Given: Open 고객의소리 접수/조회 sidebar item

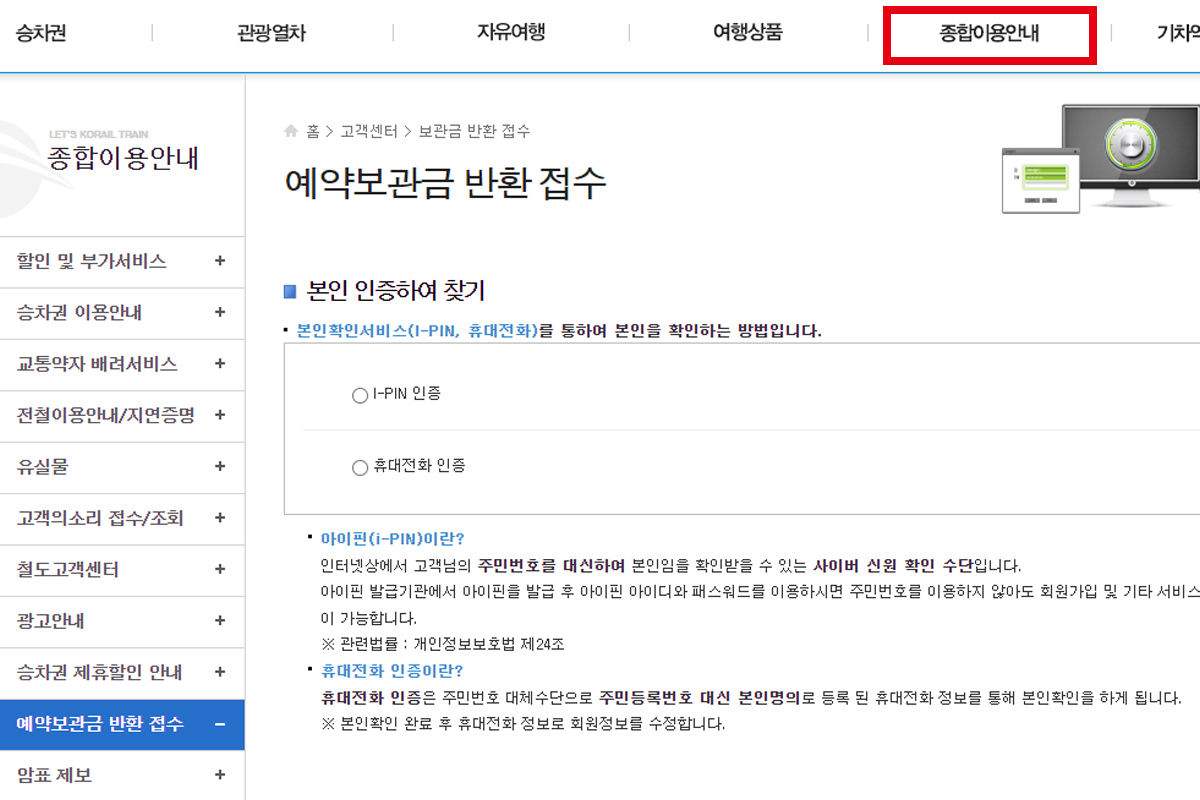Looking at the screenshot, I should coord(100,518).
